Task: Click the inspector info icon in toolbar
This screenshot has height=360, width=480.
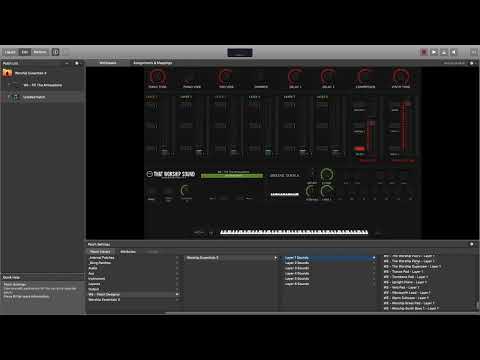Action: click(x=56, y=52)
